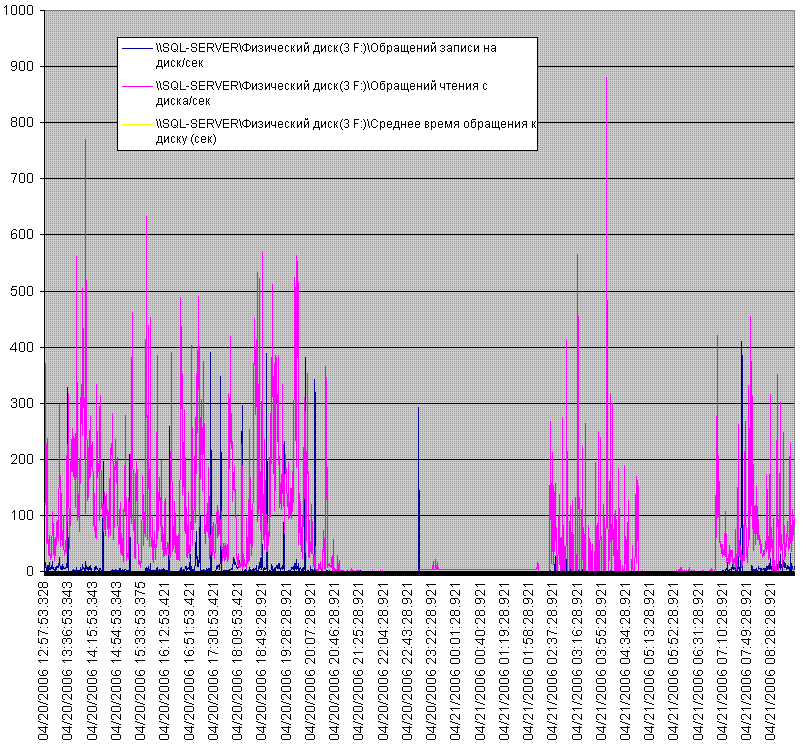806x746 pixels.
Task: Click the tallest magenta peak near 880
Action: 606,80
